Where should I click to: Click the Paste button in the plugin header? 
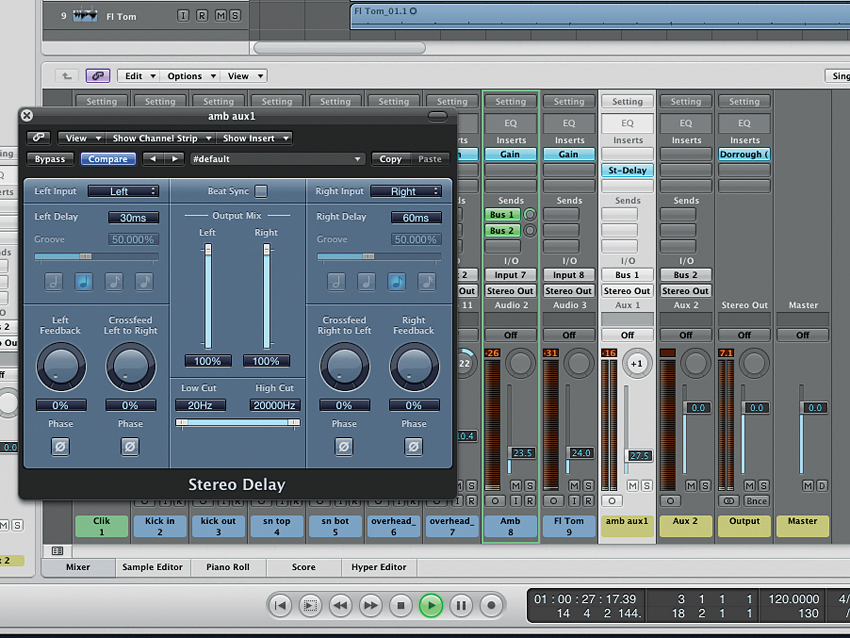(430, 159)
